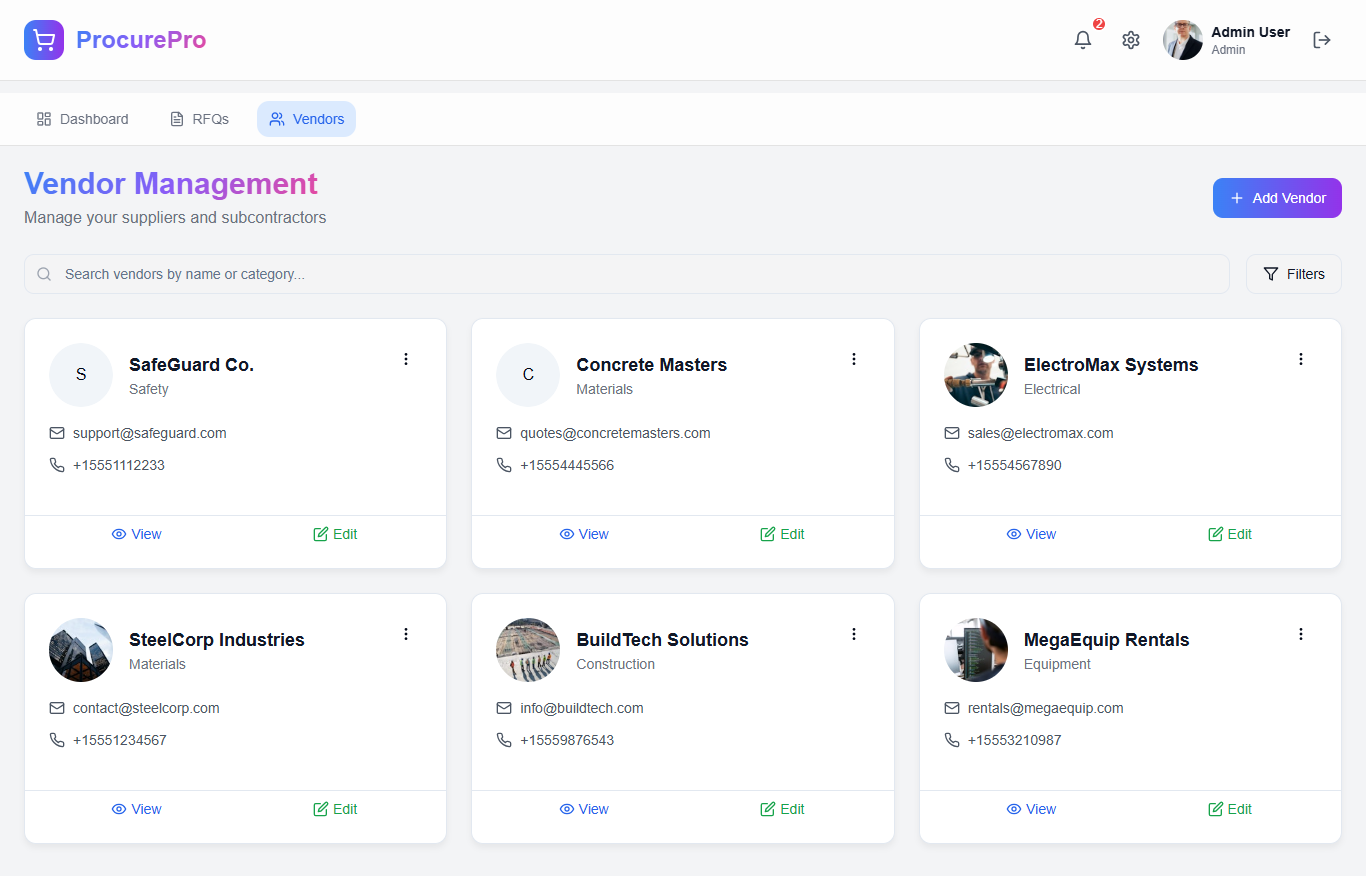The image size is (1366, 876).
Task: Open settings via the gear icon
Action: 1131,40
